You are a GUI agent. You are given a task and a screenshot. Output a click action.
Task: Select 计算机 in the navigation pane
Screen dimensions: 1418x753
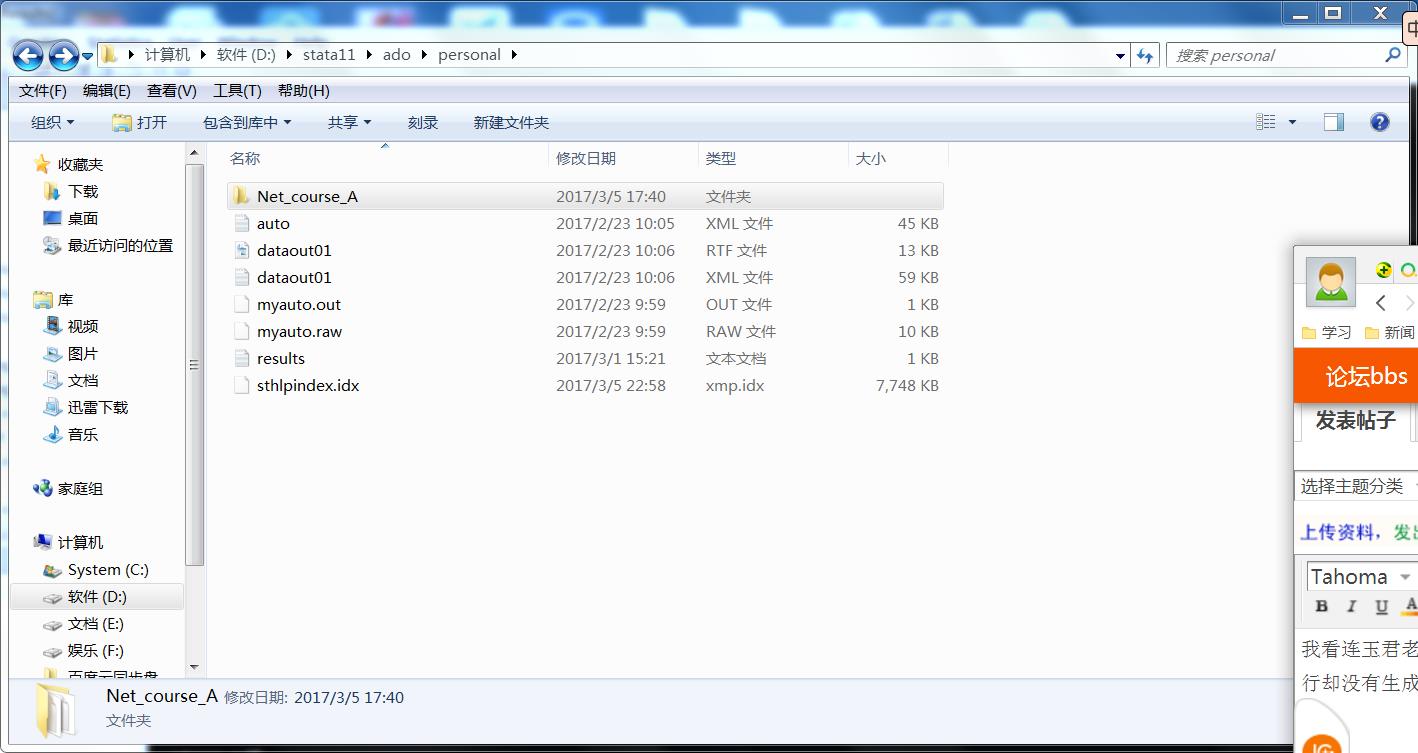pyautogui.click(x=80, y=542)
